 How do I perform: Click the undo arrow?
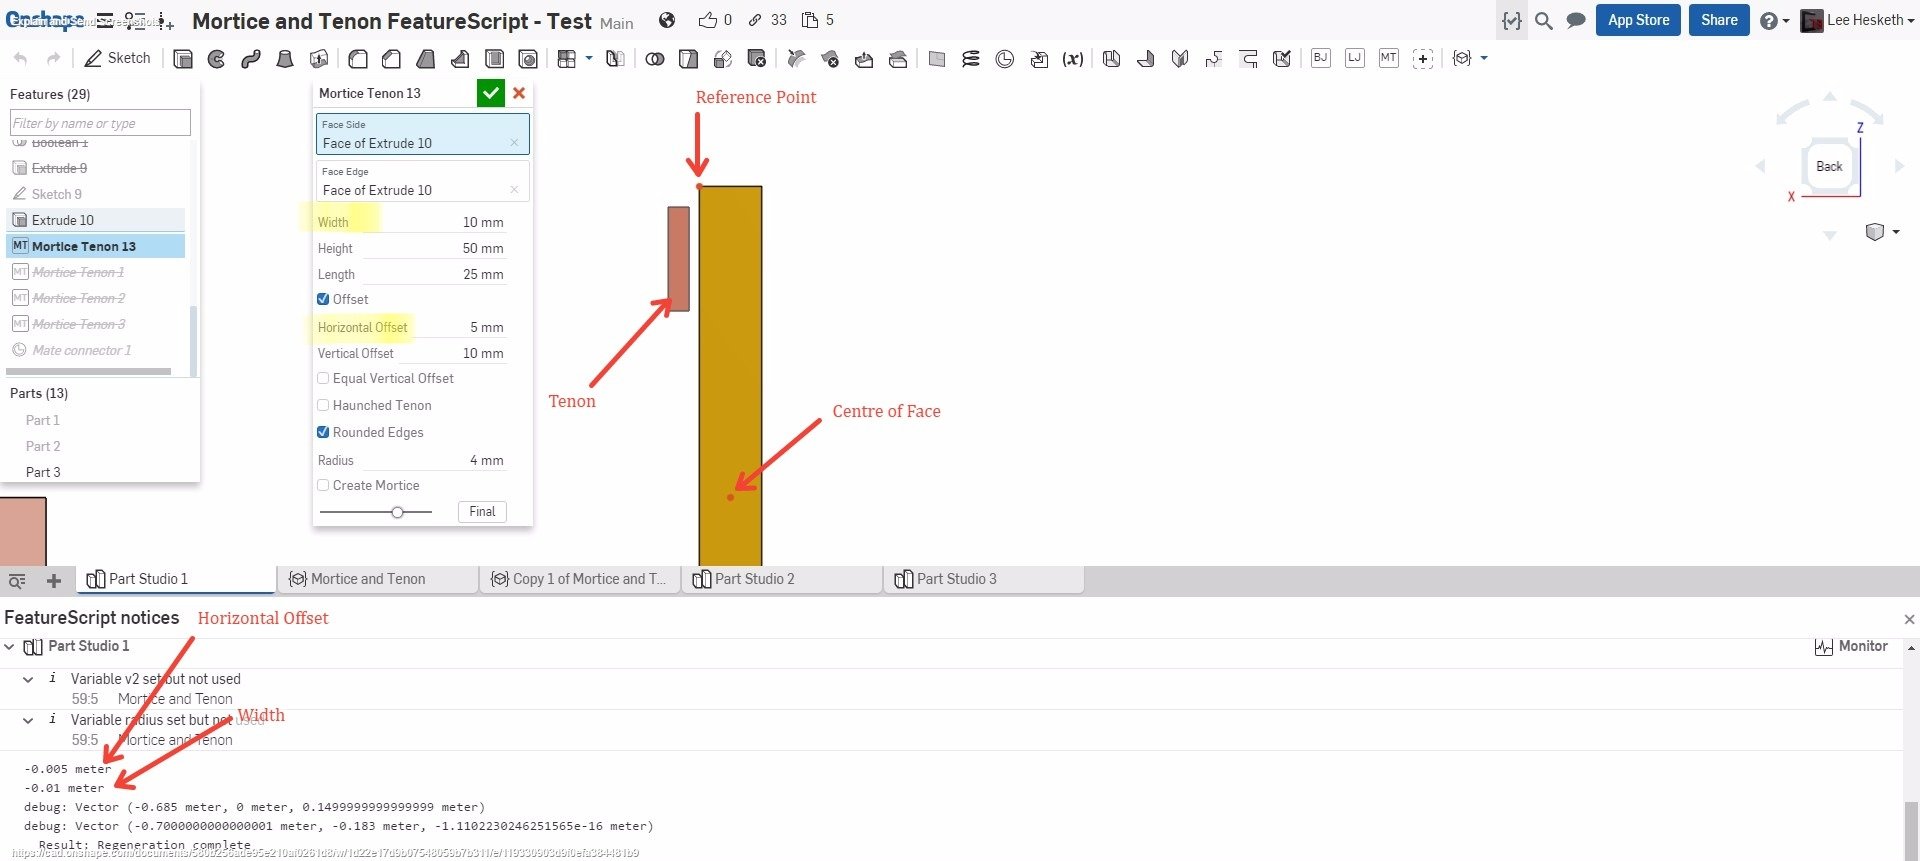21,58
